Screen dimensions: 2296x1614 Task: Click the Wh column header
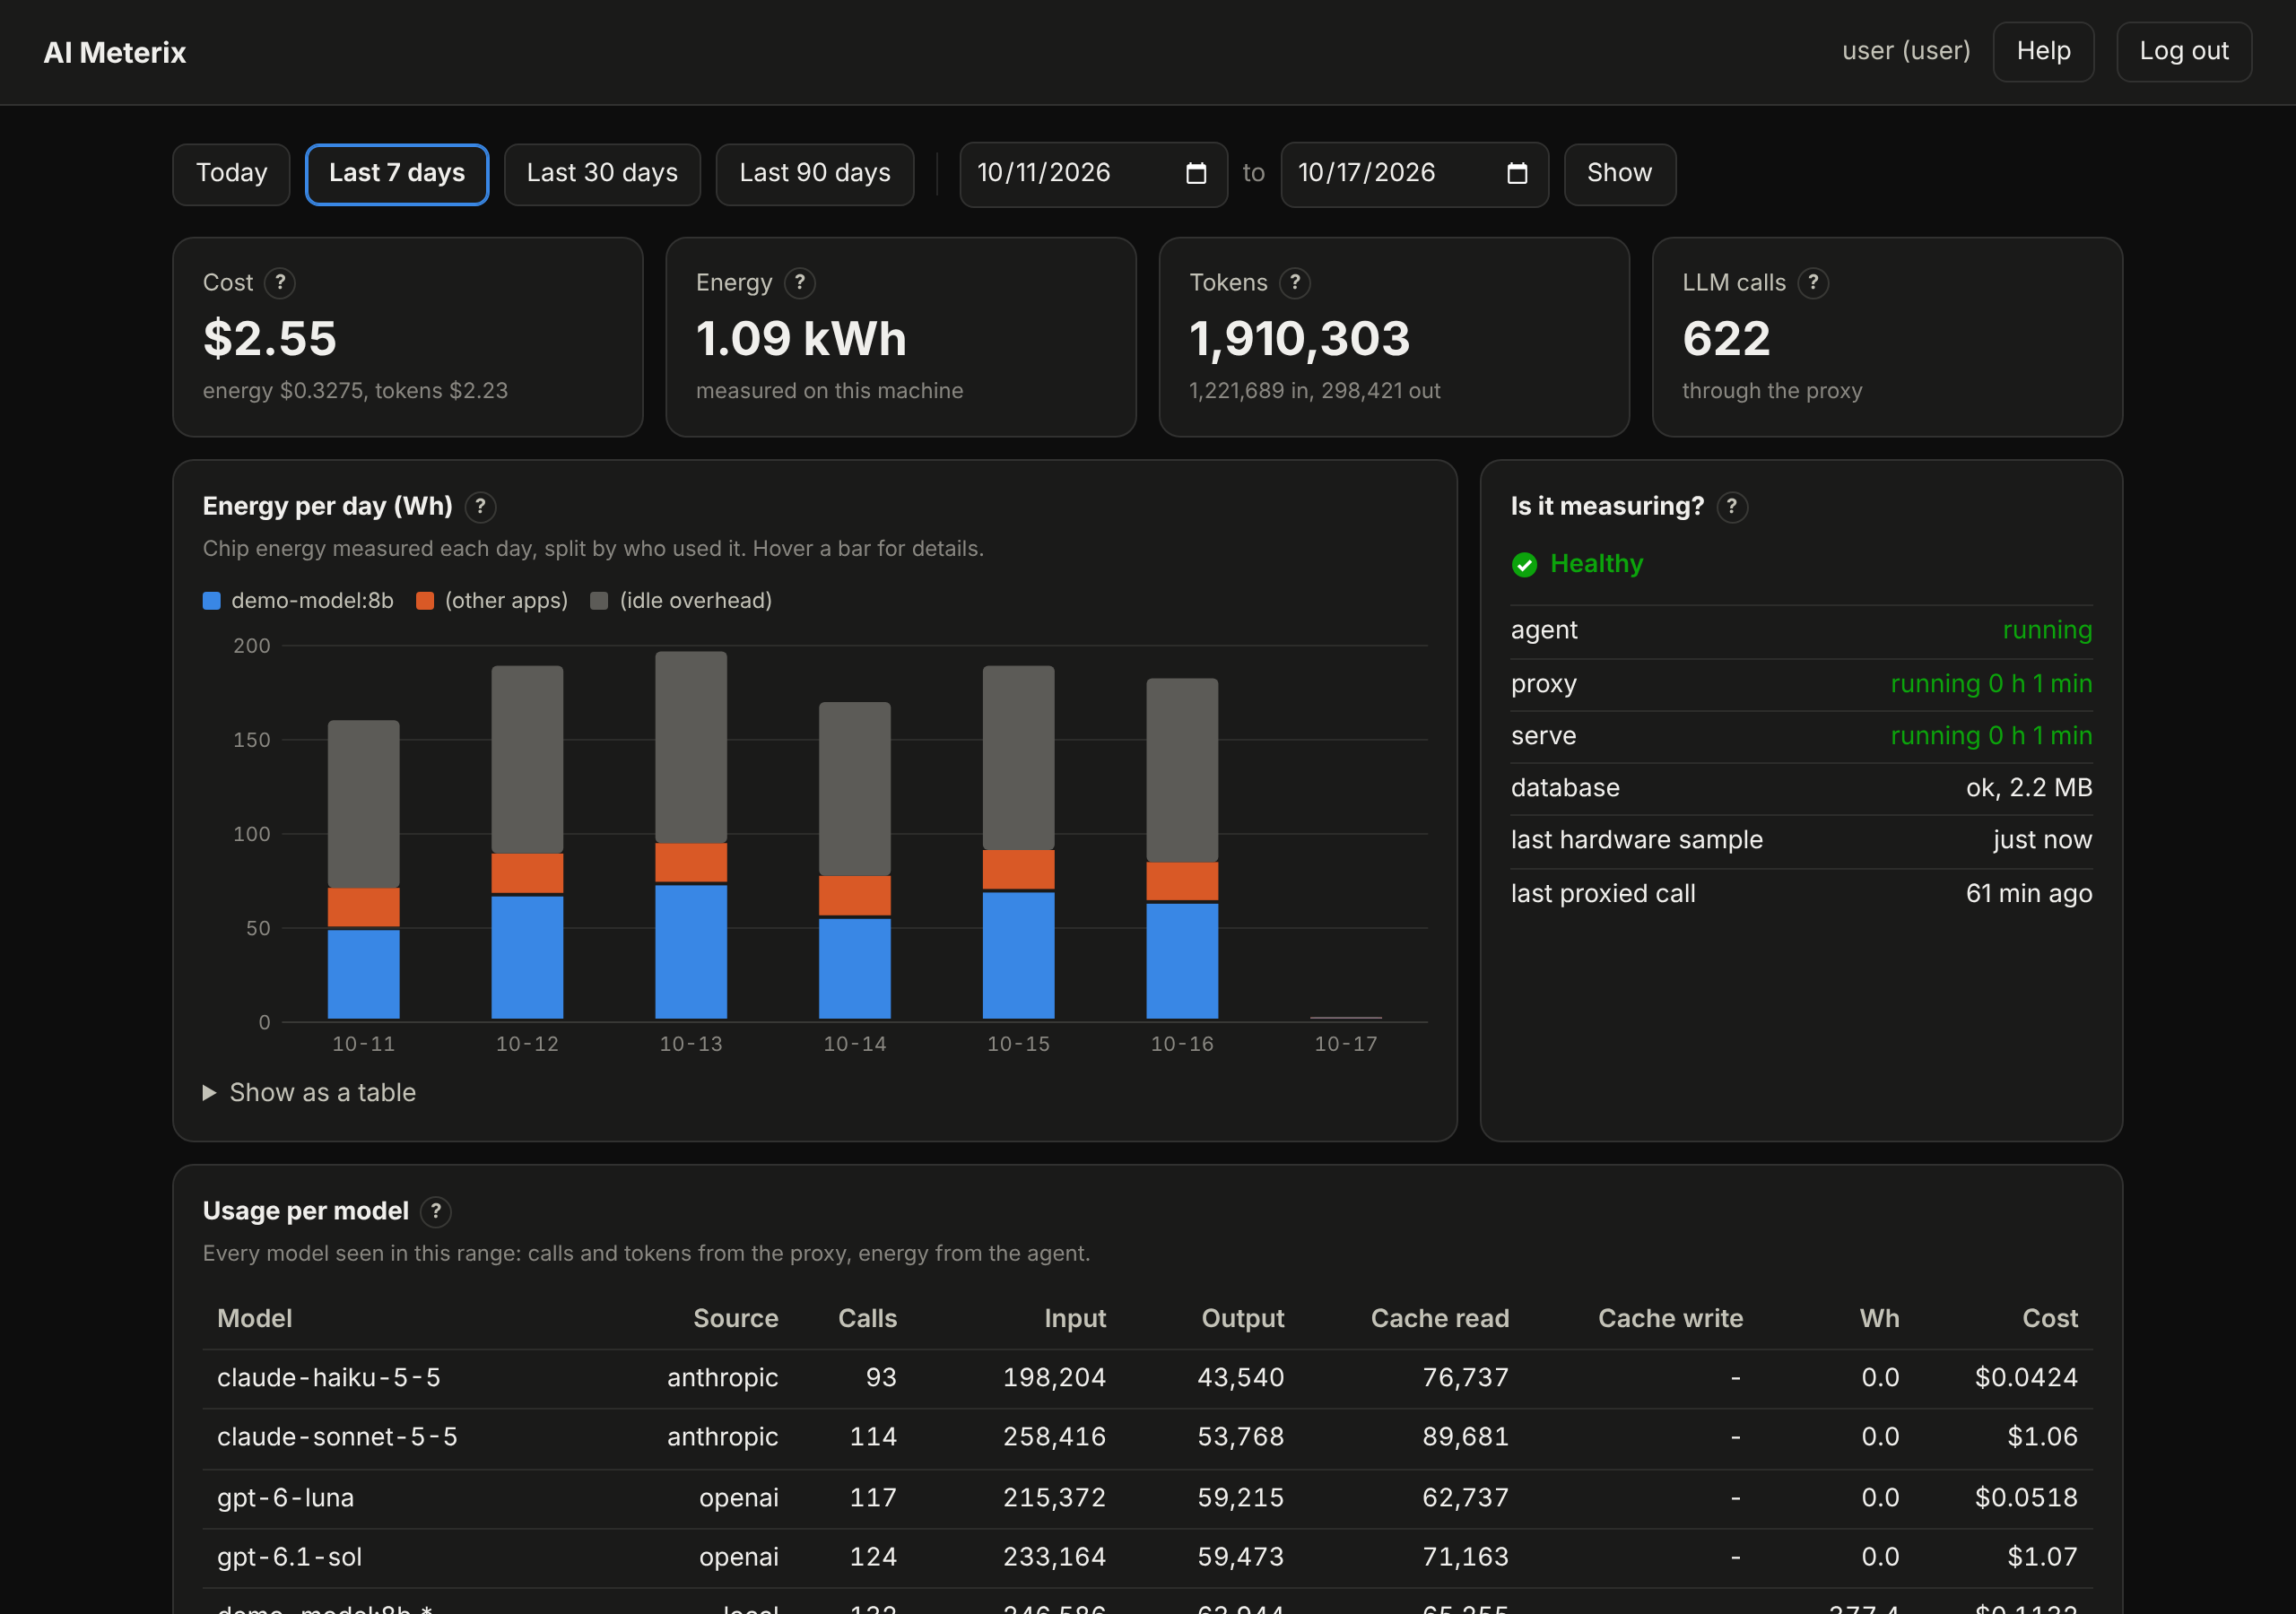tap(1879, 1319)
